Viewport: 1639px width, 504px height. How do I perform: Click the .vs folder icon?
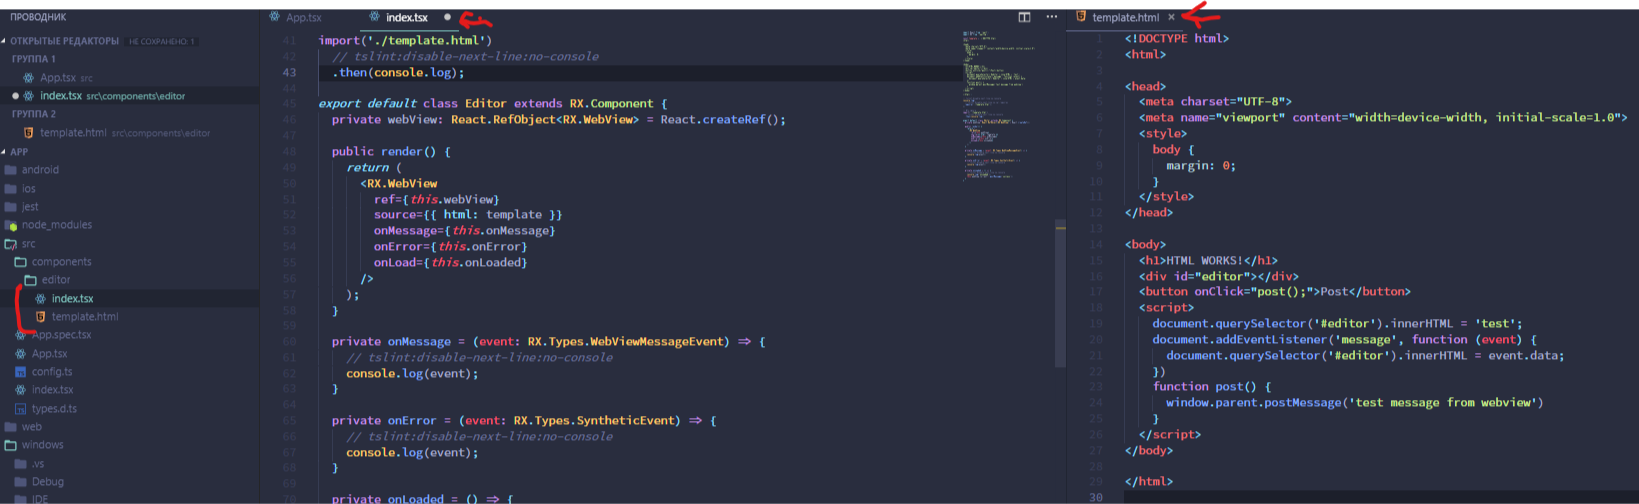(x=21, y=464)
